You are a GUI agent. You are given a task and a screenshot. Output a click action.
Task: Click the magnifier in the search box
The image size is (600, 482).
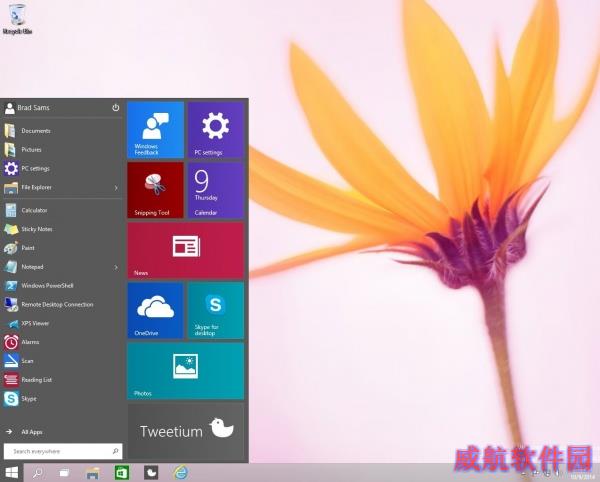click(x=116, y=451)
